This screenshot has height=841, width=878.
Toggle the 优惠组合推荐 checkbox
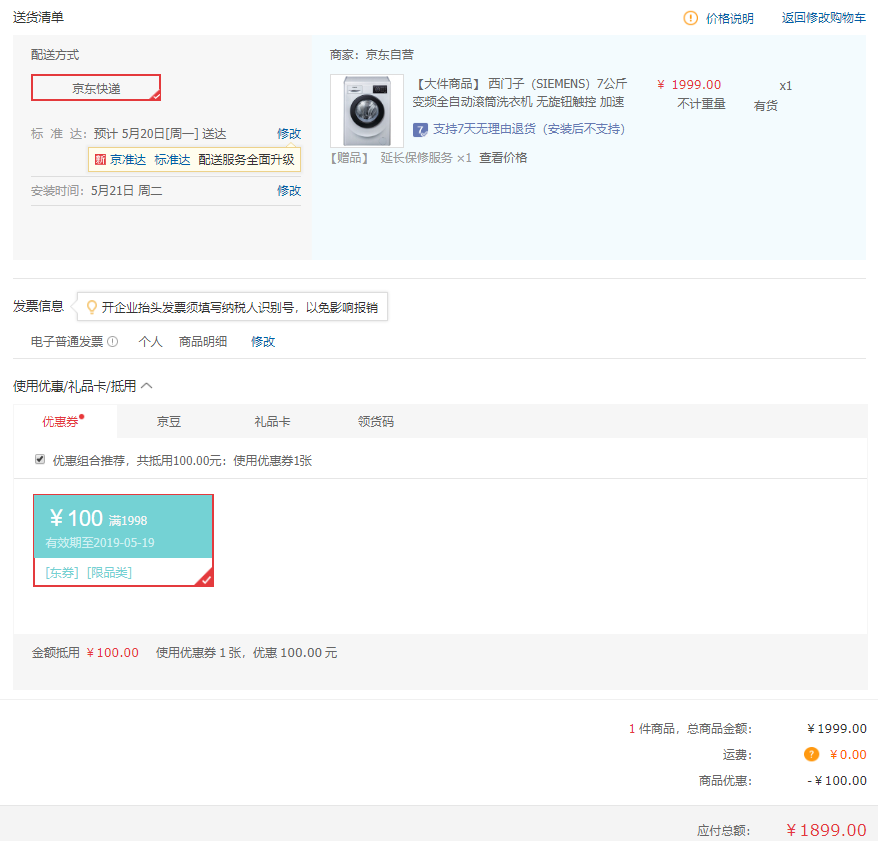tap(40, 460)
